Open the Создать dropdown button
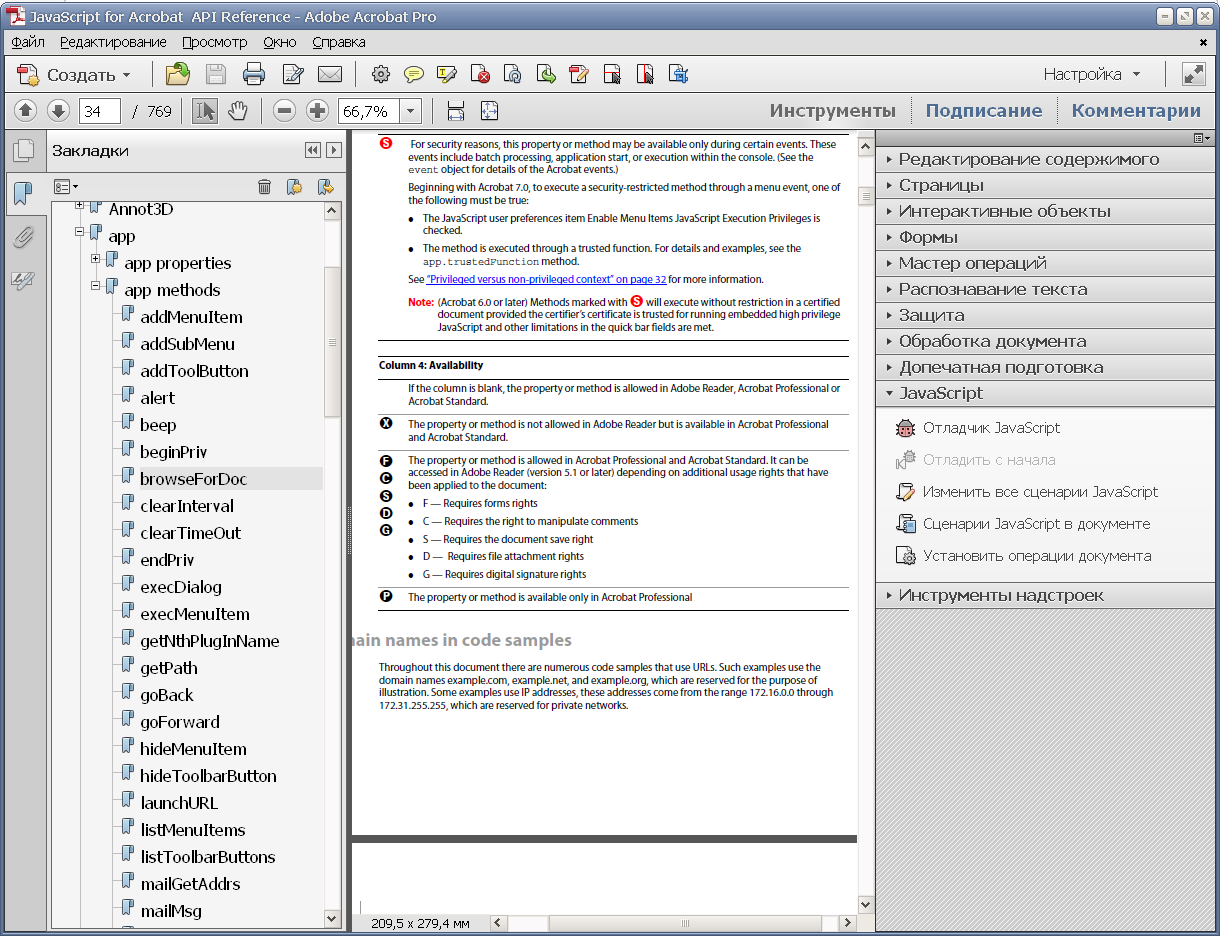This screenshot has height=936, width=1220. coord(76,75)
